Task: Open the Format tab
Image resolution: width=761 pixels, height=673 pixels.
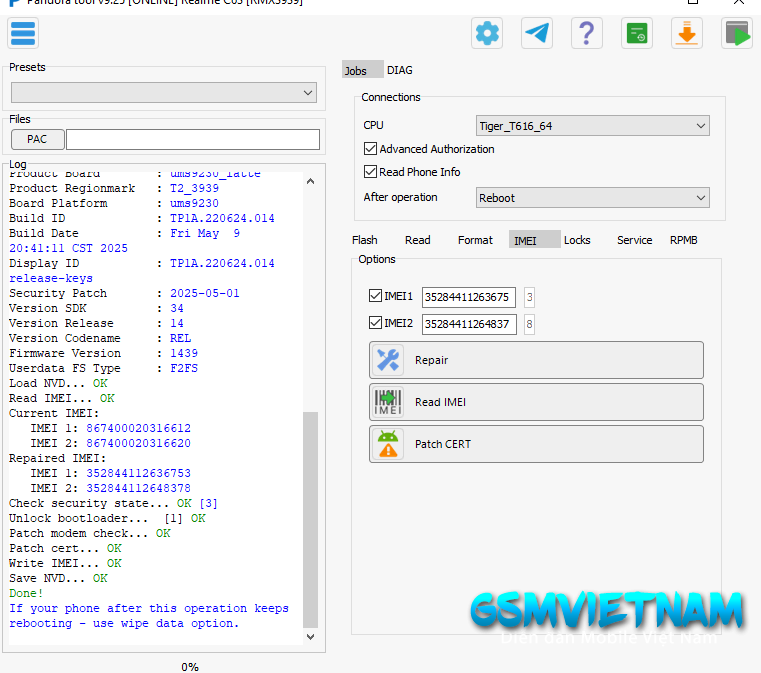Action: pos(475,240)
